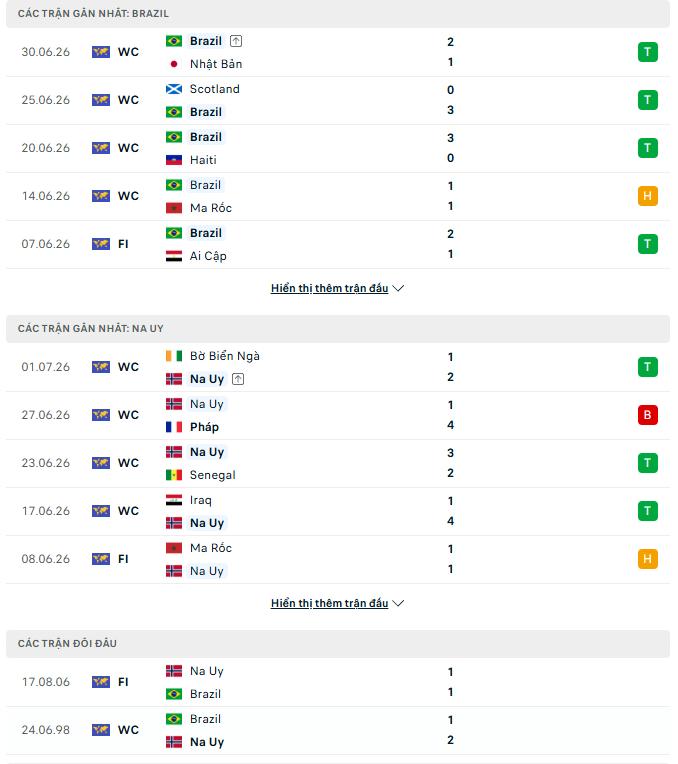678x764 pixels.
Task: Click the Bờ Biển Ngà team name
Action: pyautogui.click(x=225, y=356)
